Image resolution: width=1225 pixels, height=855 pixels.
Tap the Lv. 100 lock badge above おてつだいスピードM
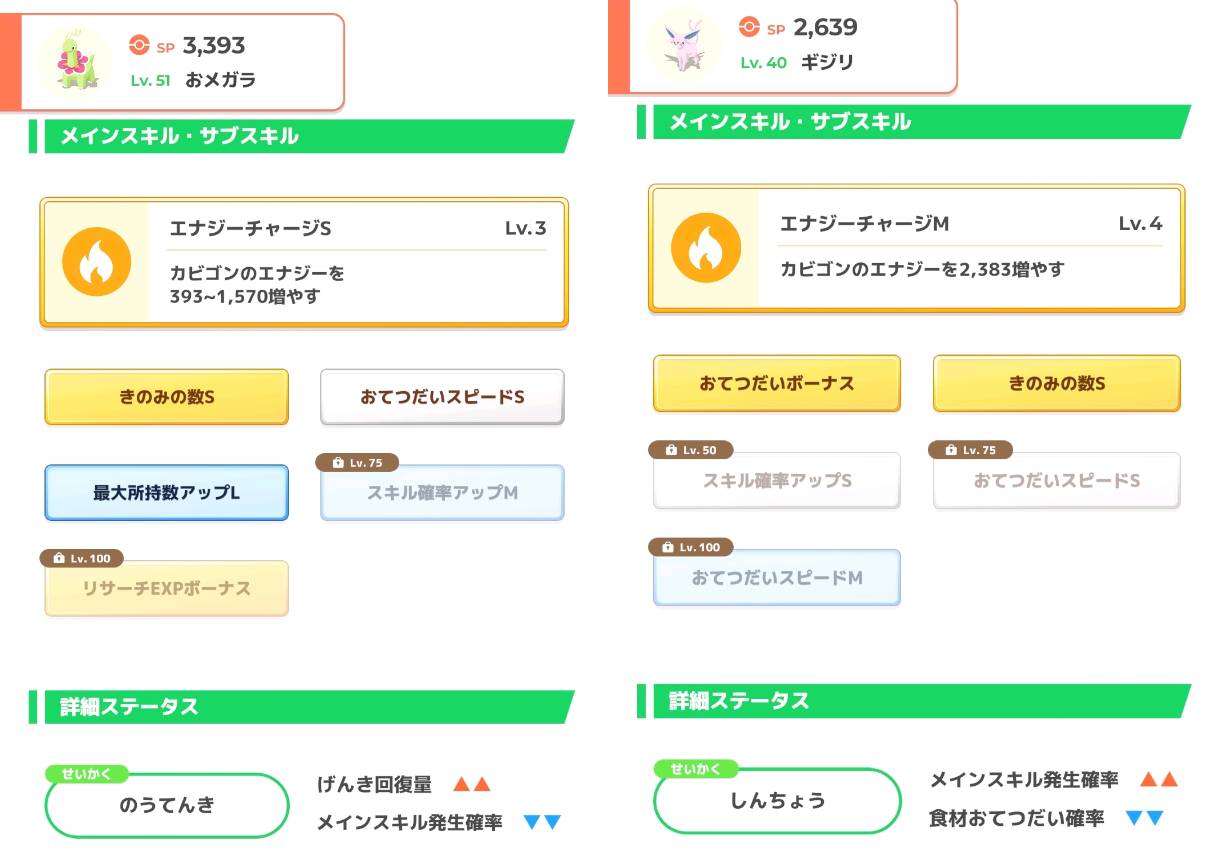[691, 547]
